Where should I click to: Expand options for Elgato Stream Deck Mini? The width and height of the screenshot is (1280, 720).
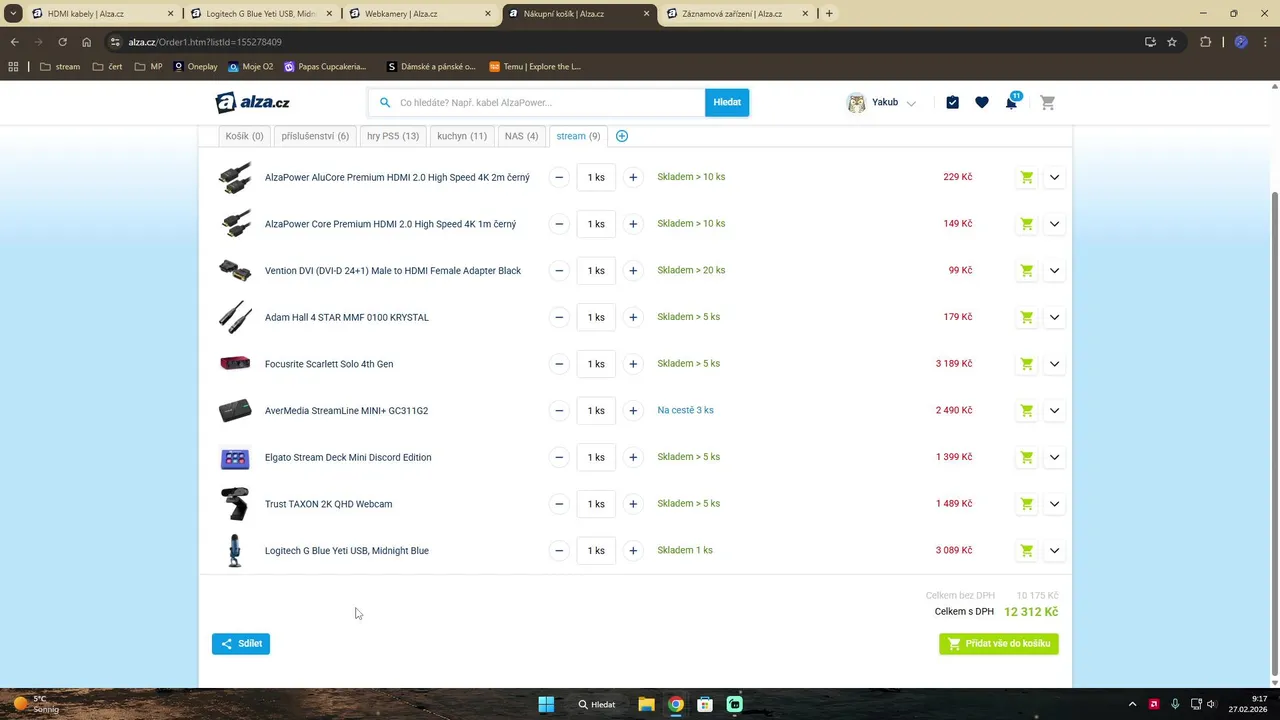click(x=1054, y=457)
